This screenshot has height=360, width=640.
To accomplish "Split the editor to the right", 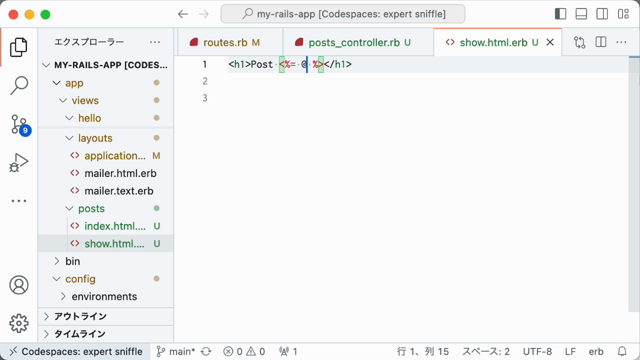I will click(x=601, y=42).
